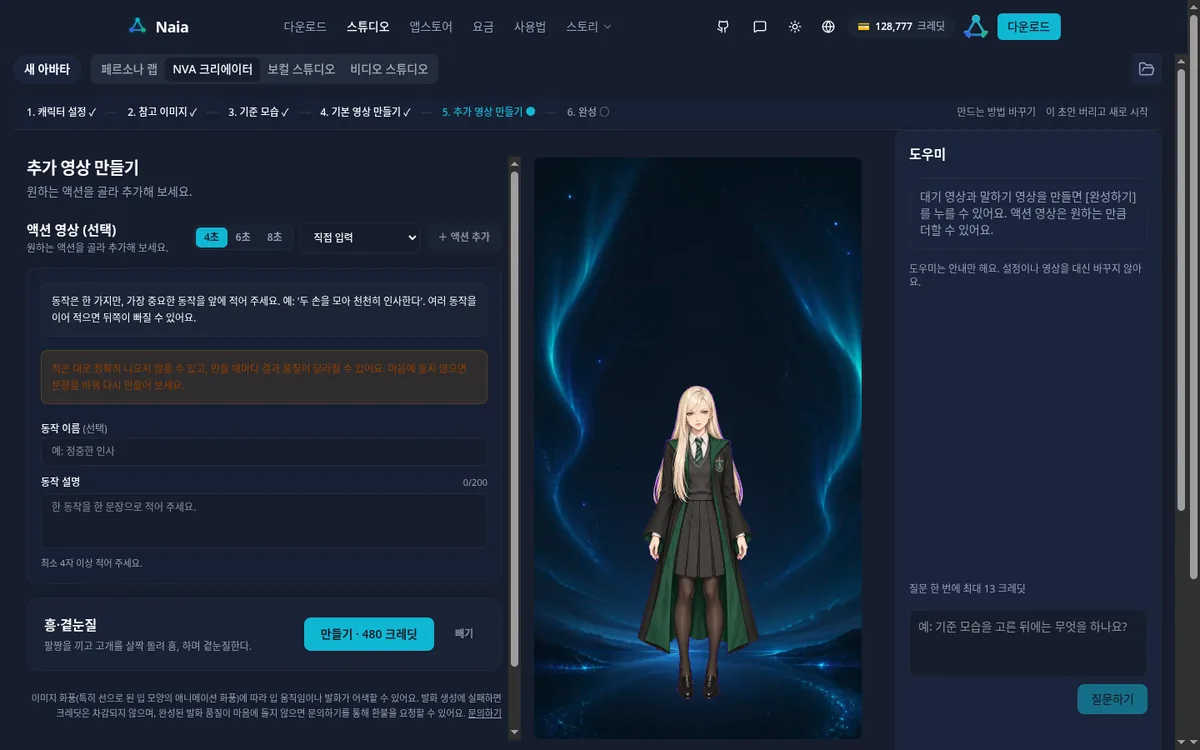Go back to step 2. 참고 이미지
This screenshot has height=750, width=1200.
pyautogui.click(x=162, y=112)
